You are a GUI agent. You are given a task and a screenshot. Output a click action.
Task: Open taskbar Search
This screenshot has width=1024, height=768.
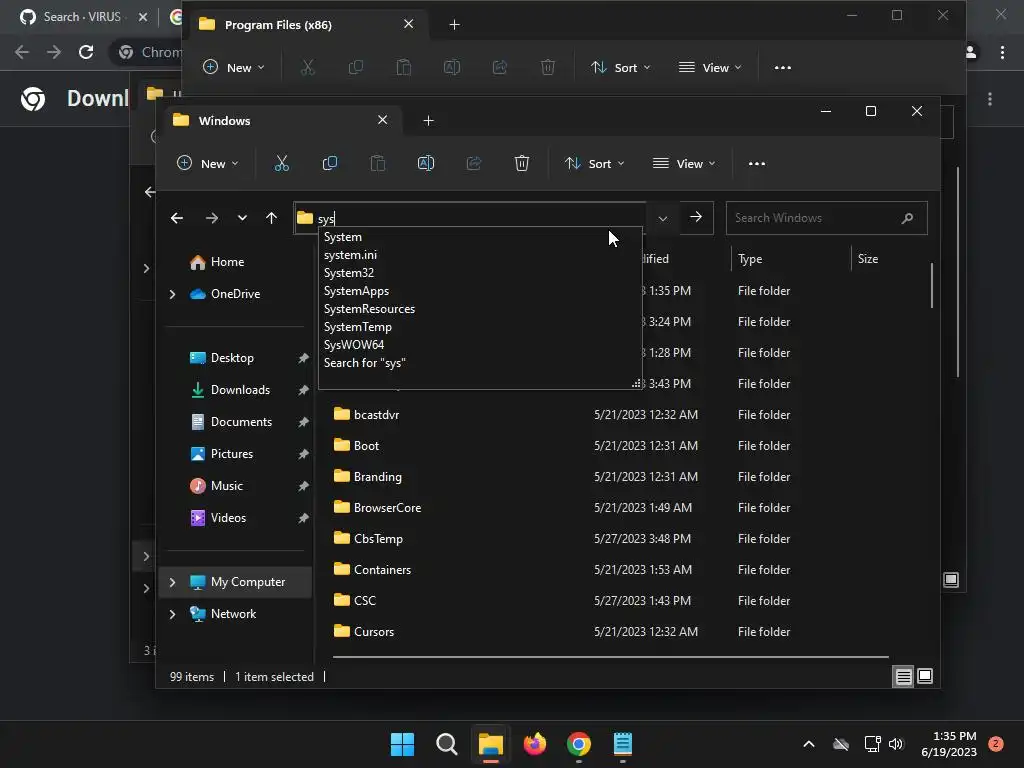point(447,744)
